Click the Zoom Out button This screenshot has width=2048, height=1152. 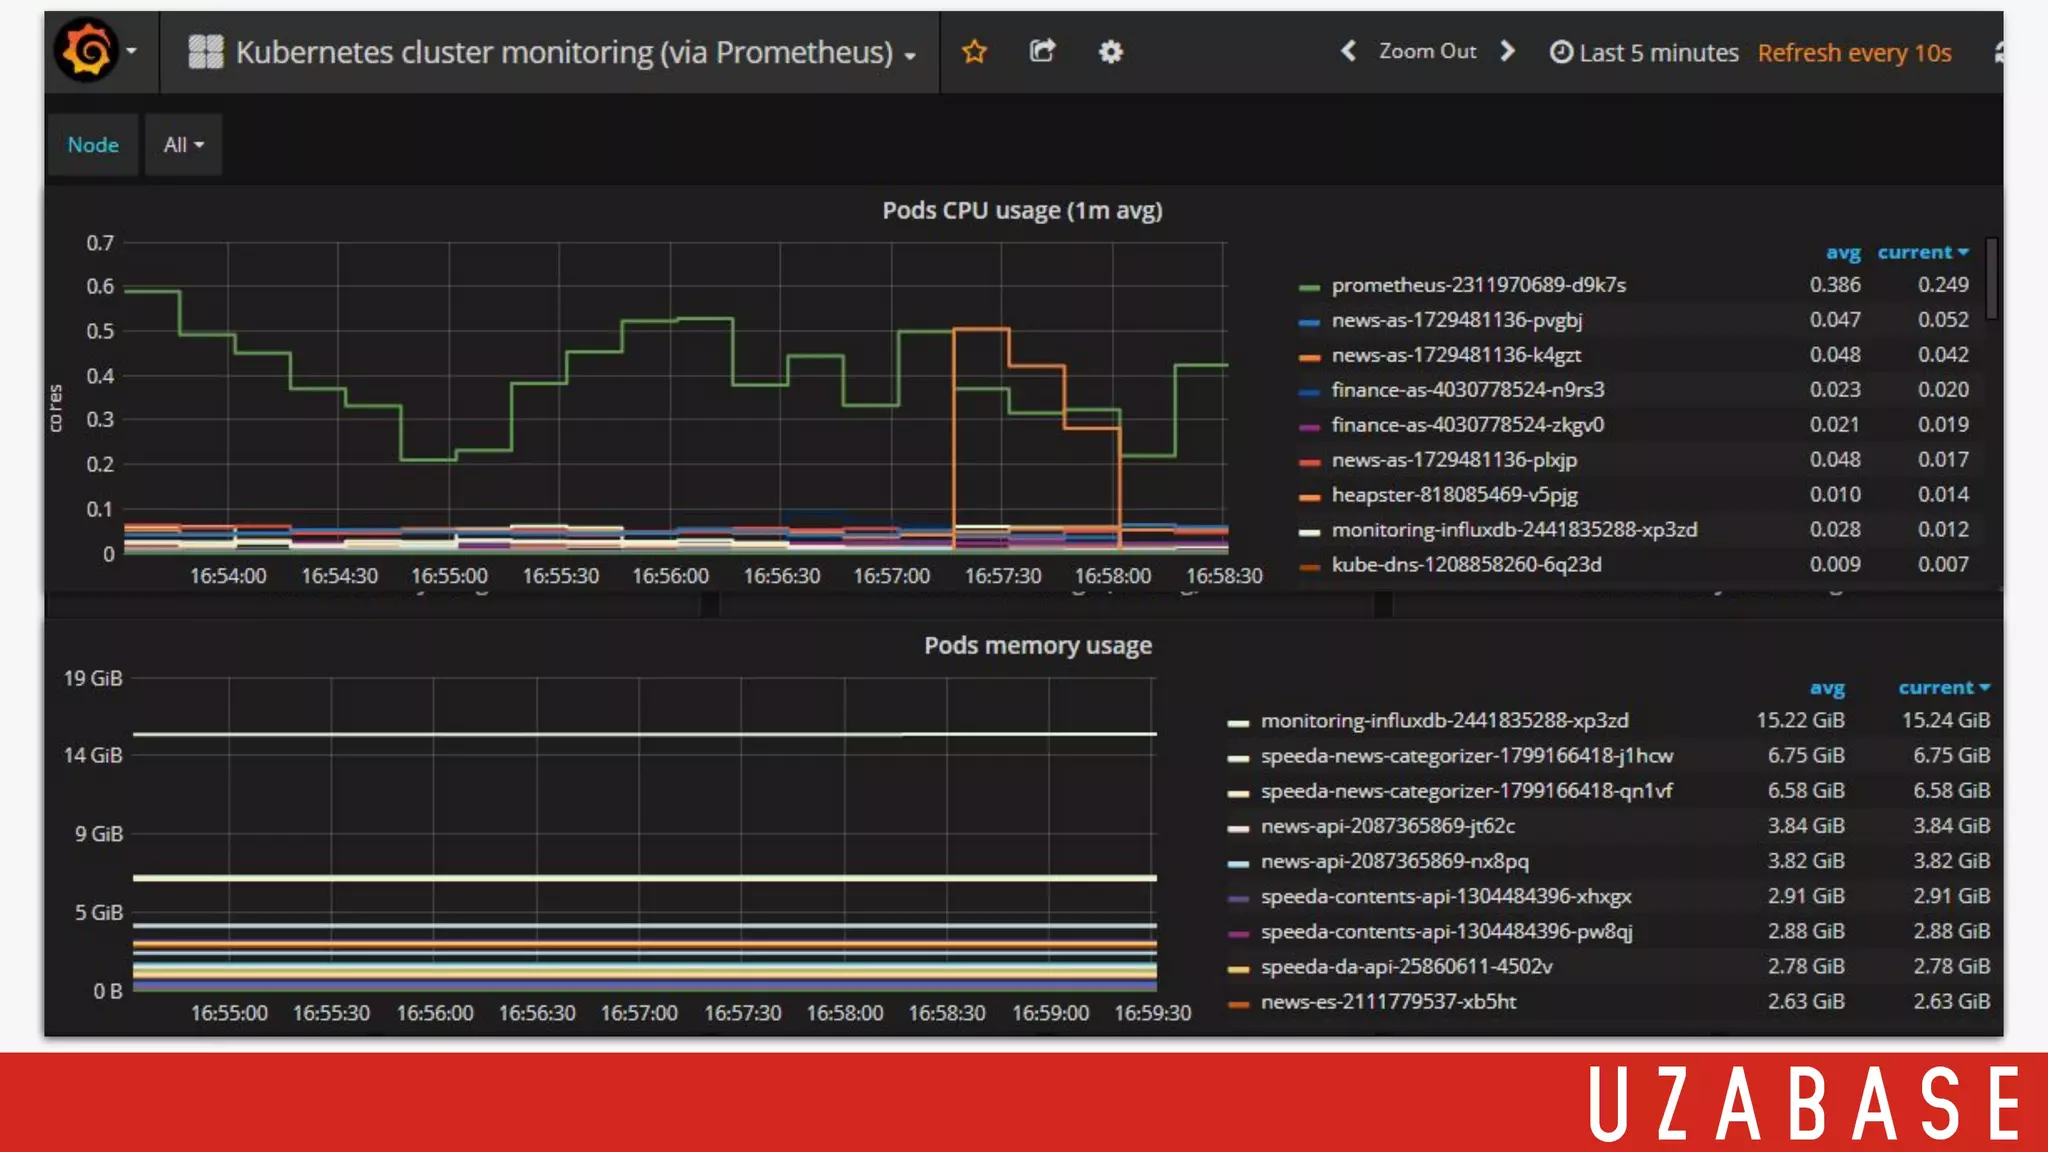click(x=1427, y=51)
